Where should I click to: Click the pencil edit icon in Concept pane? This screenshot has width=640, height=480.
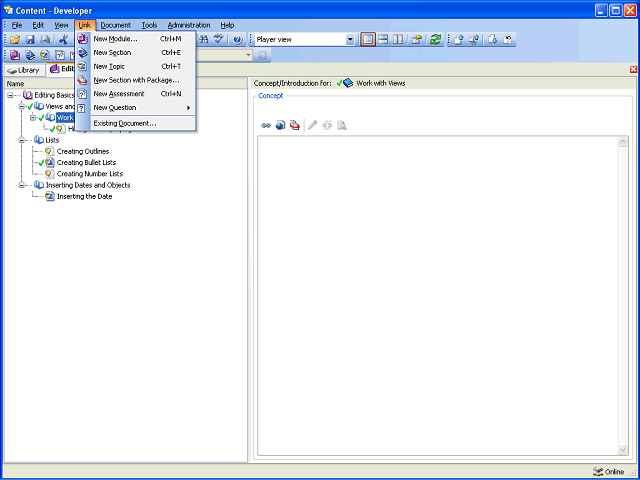pyautogui.click(x=313, y=125)
